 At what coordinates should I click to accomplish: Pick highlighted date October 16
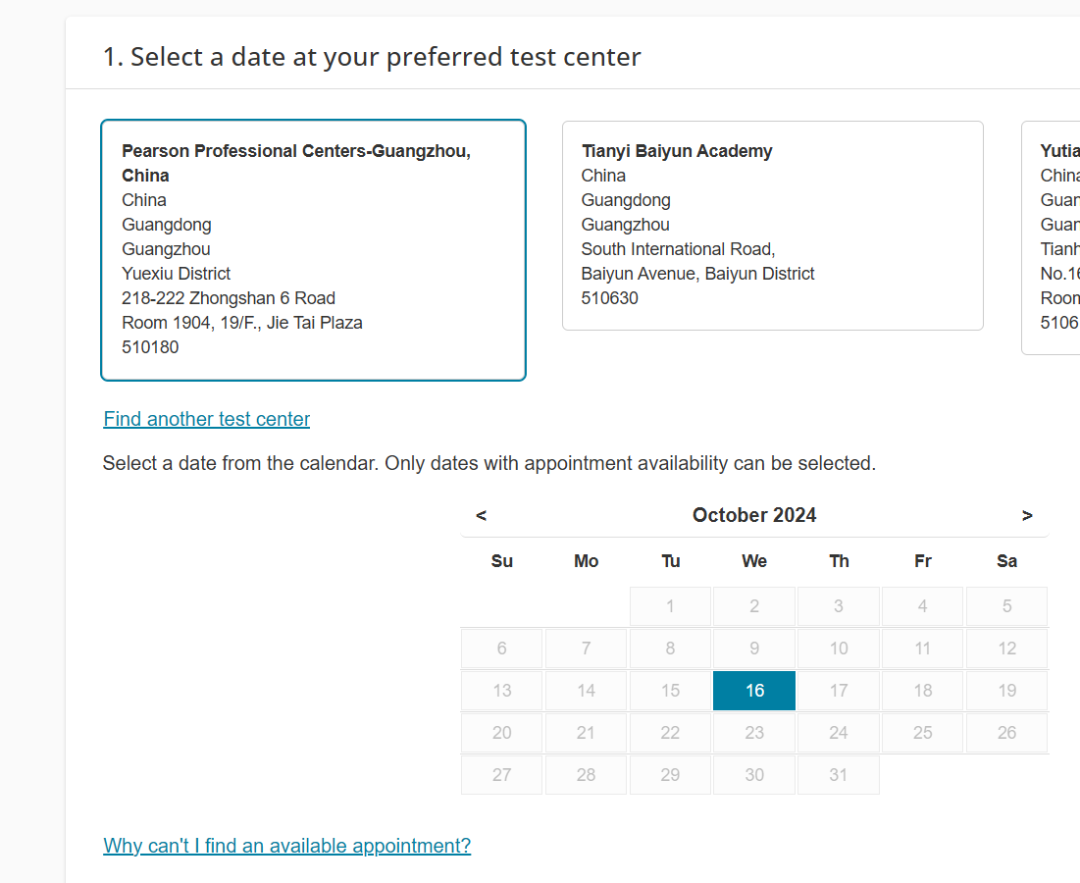pyautogui.click(x=754, y=690)
